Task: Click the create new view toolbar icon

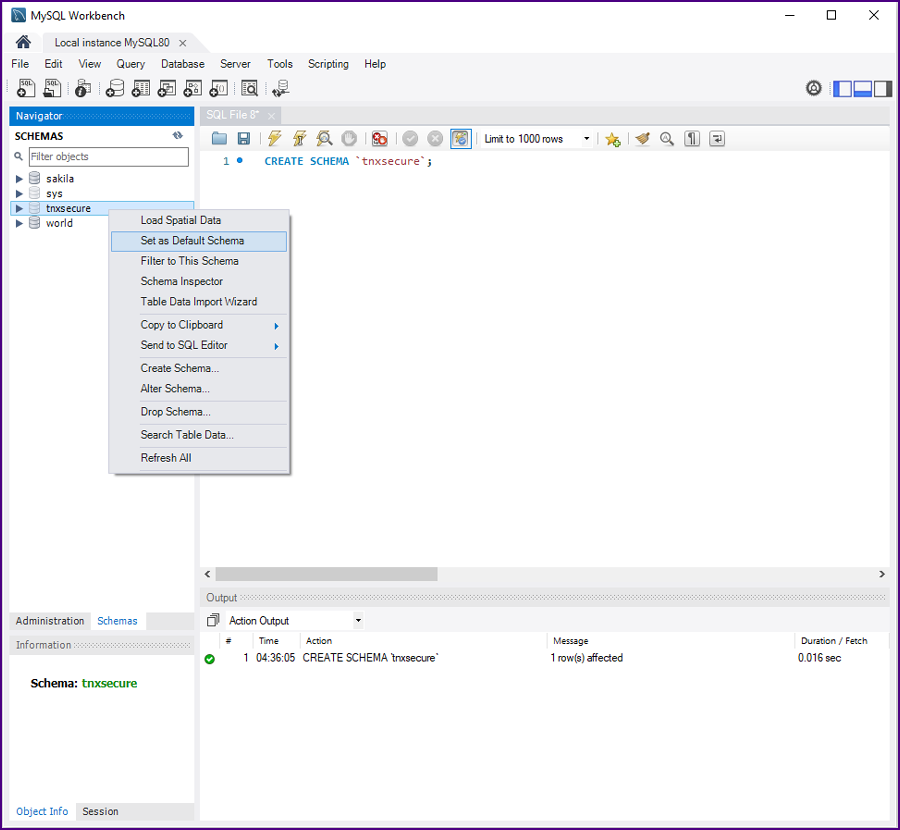Action: point(166,88)
